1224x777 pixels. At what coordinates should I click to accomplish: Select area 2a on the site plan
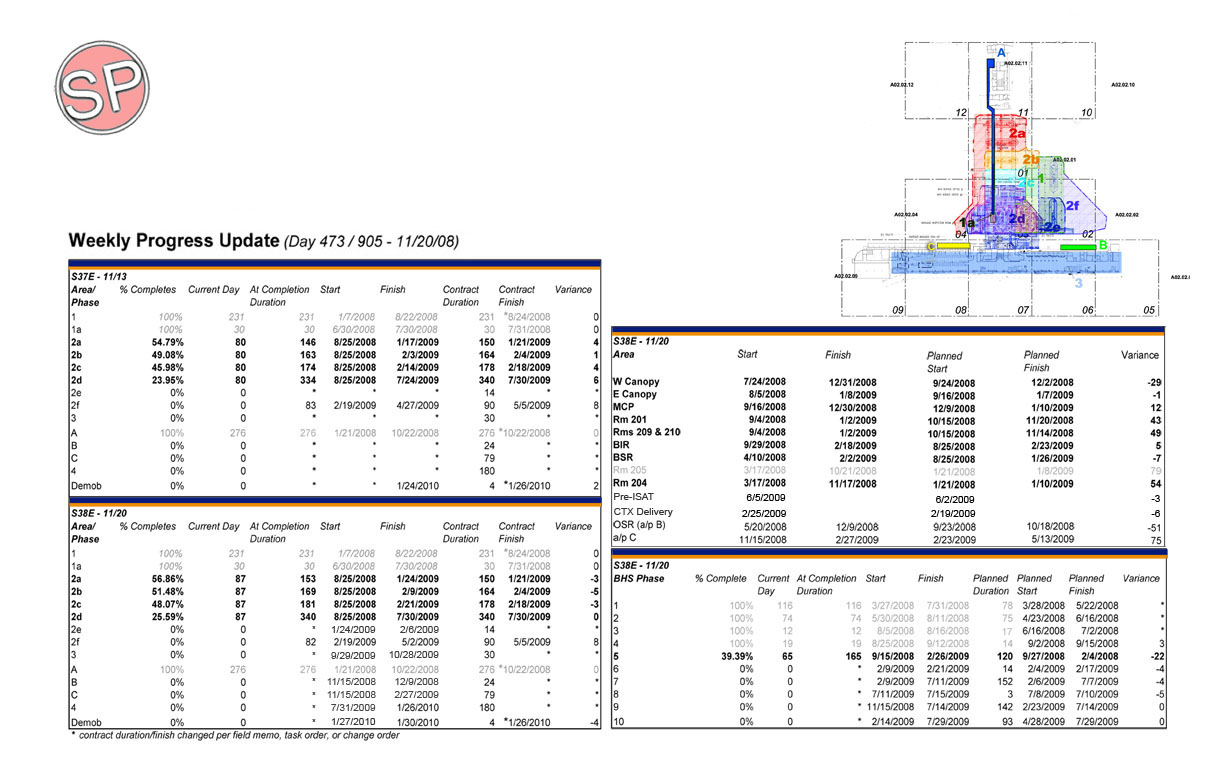[1016, 133]
